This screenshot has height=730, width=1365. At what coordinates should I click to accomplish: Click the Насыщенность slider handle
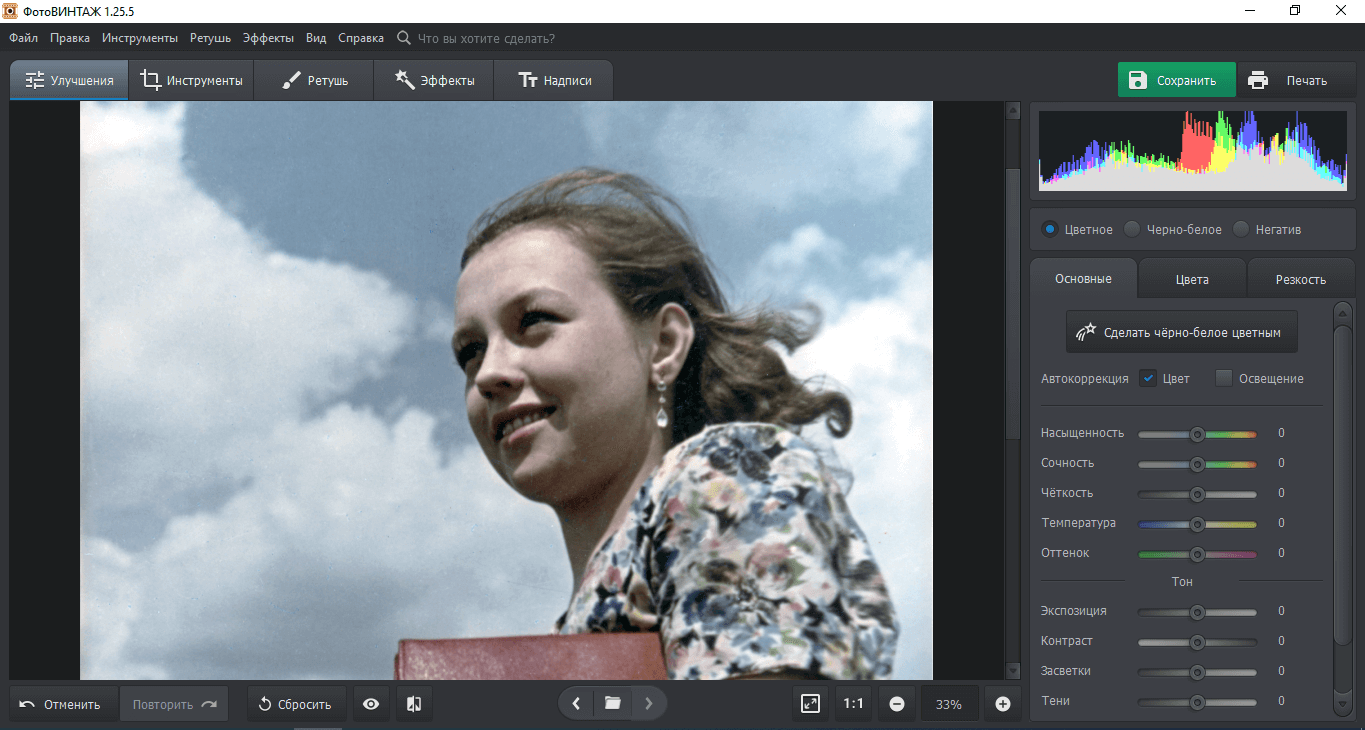(x=1197, y=434)
